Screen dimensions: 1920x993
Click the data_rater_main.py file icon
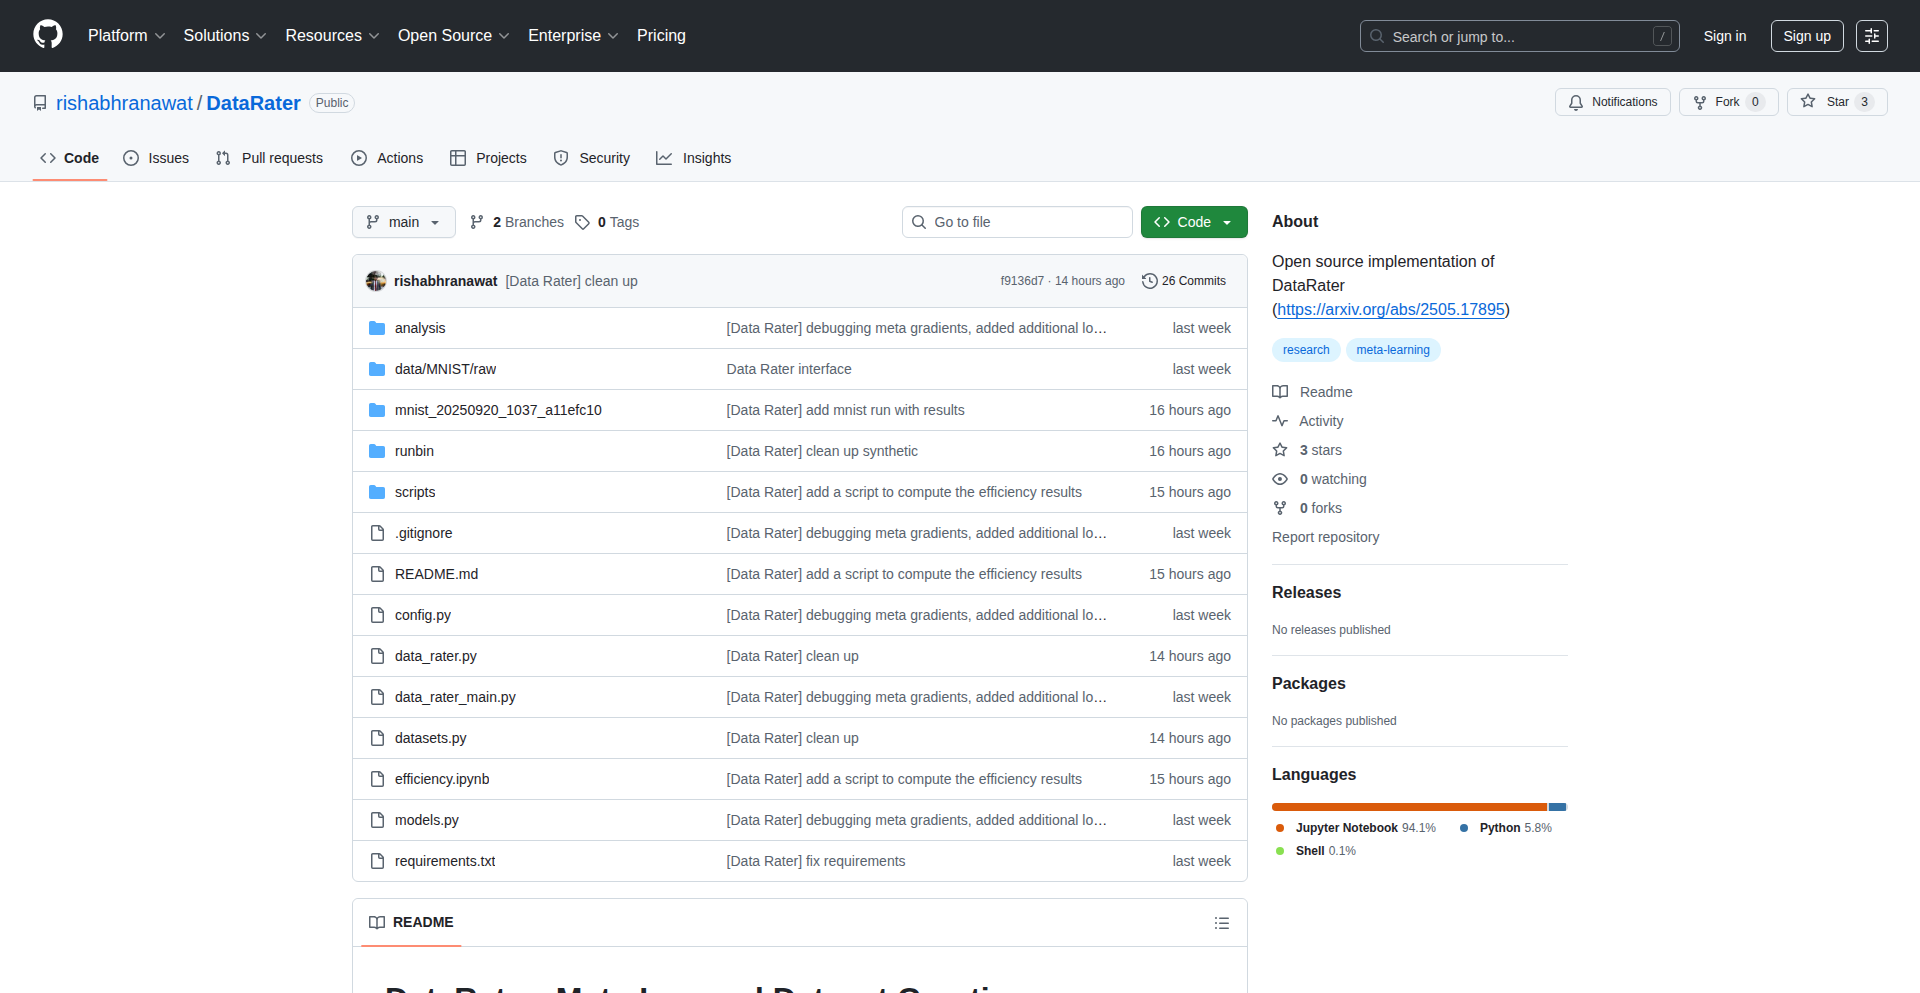pos(377,697)
